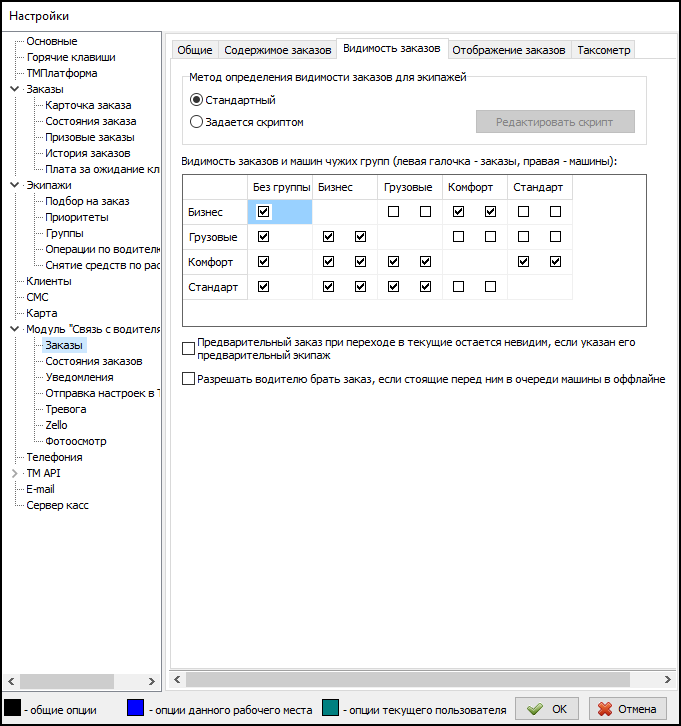Click the blue workplace options color swatch
681x726 pixels.
pyautogui.click(x=136, y=709)
